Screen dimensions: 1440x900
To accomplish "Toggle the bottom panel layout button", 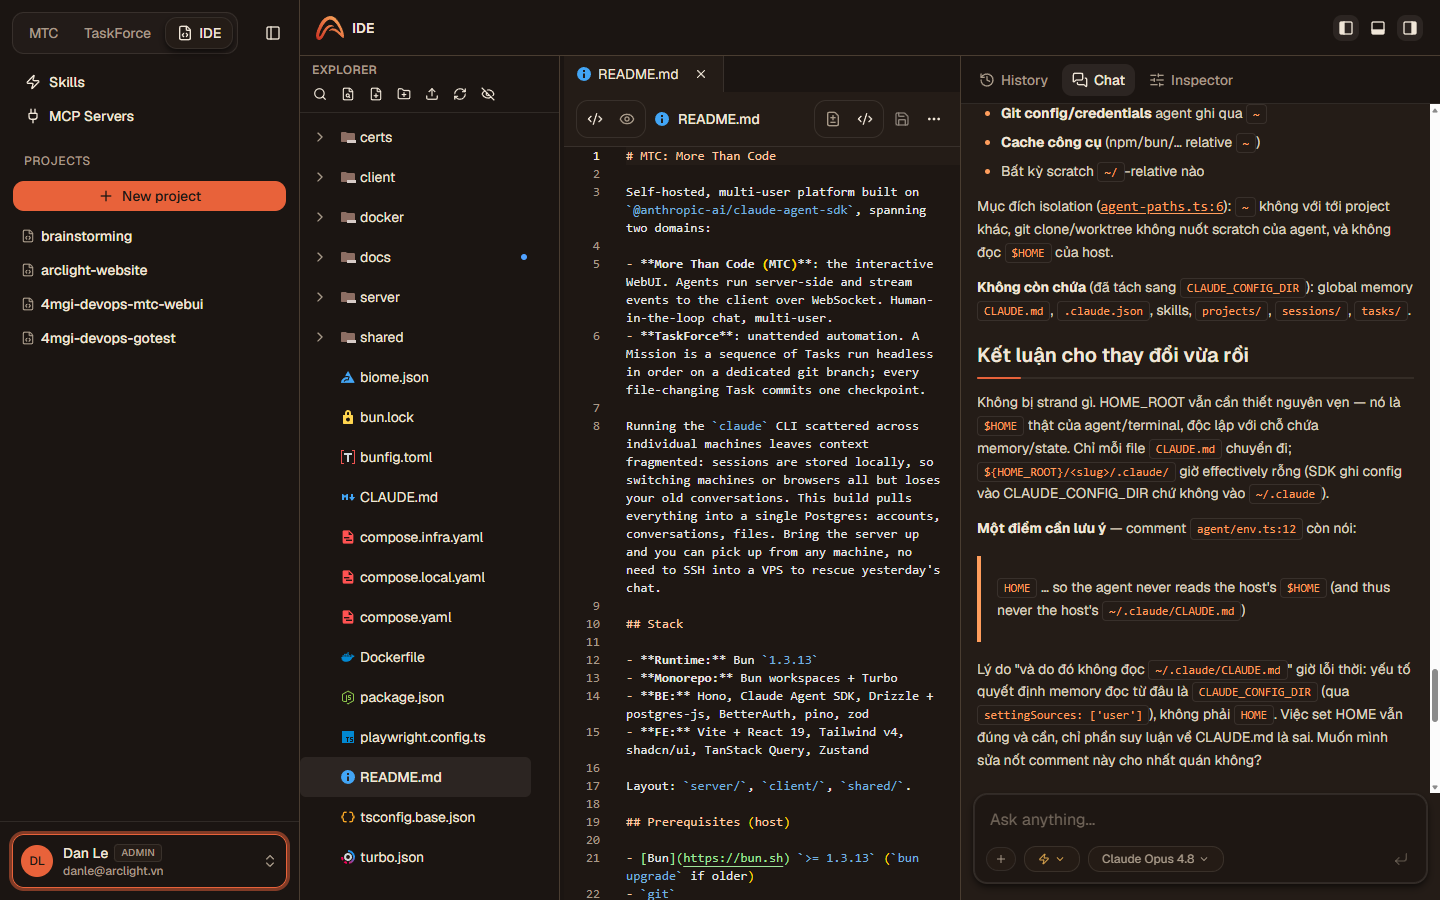I will pos(1378,28).
